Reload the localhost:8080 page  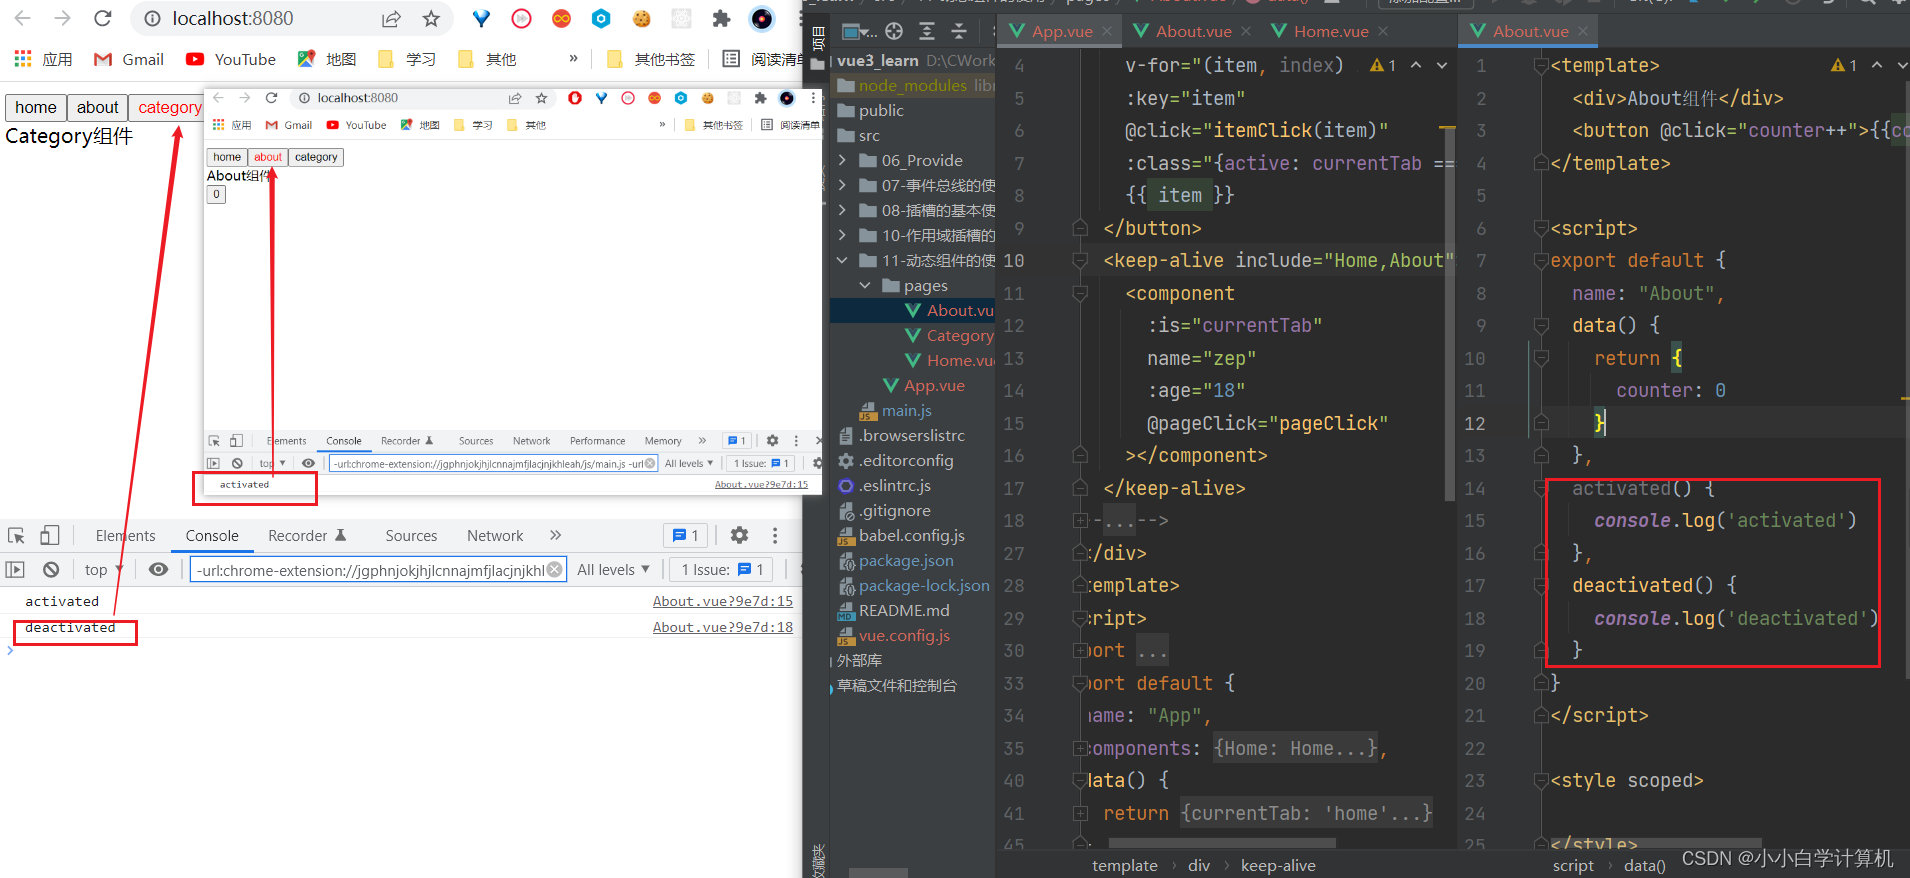[x=102, y=18]
